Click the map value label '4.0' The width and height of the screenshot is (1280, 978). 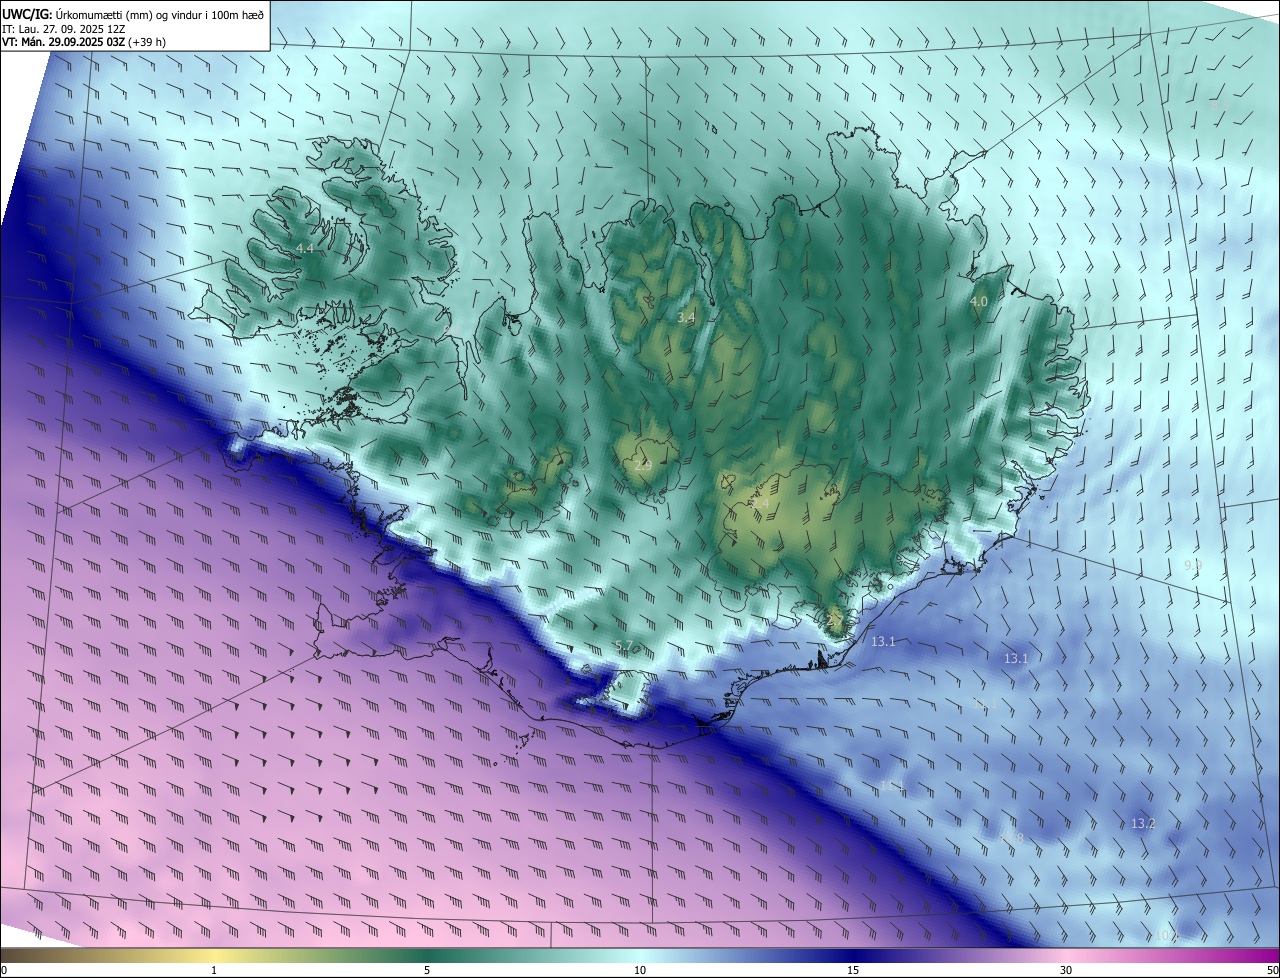click(979, 301)
